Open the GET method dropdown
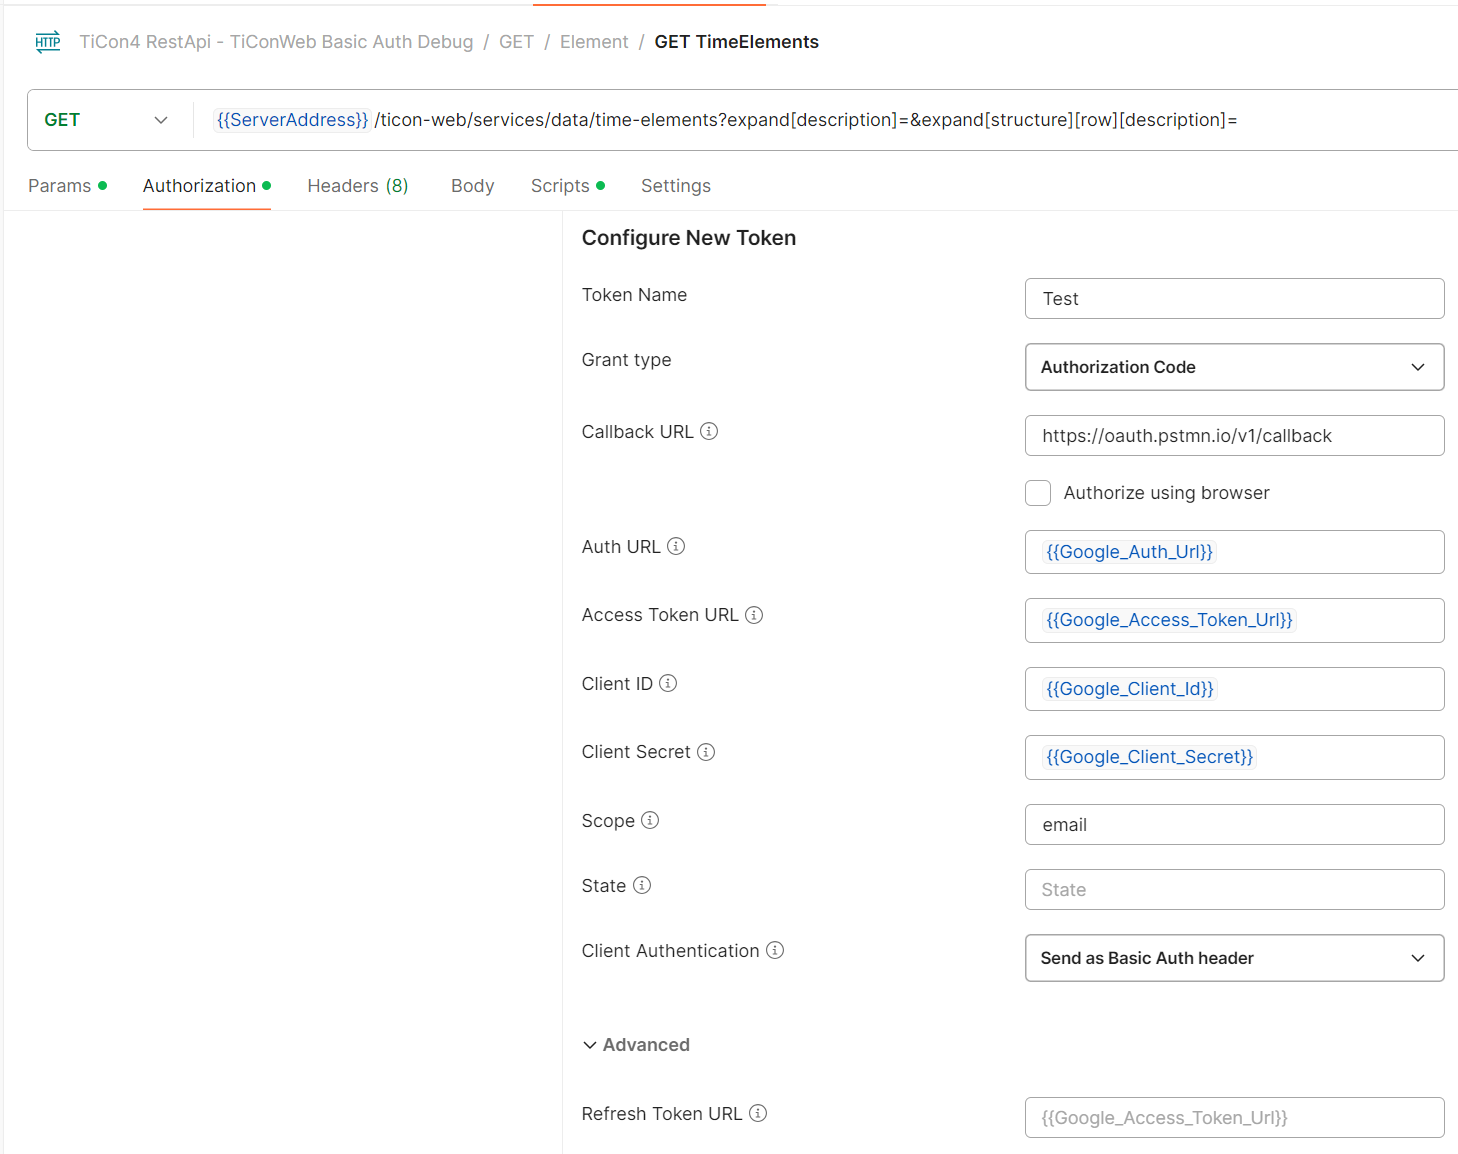Image resolution: width=1458 pixels, height=1154 pixels. (106, 120)
